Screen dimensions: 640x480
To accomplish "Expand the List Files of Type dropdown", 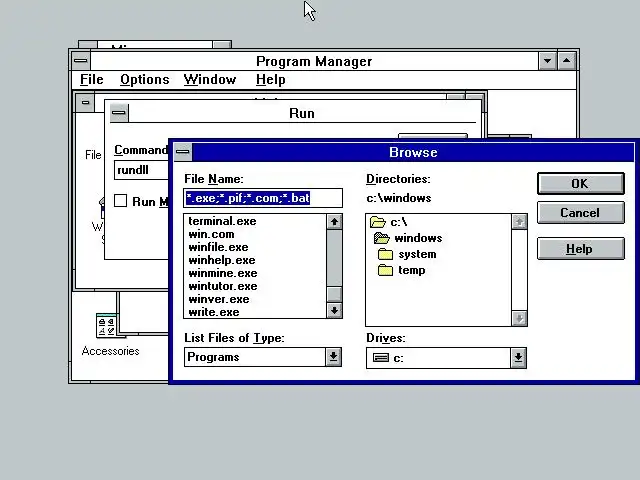I will 333,357.
